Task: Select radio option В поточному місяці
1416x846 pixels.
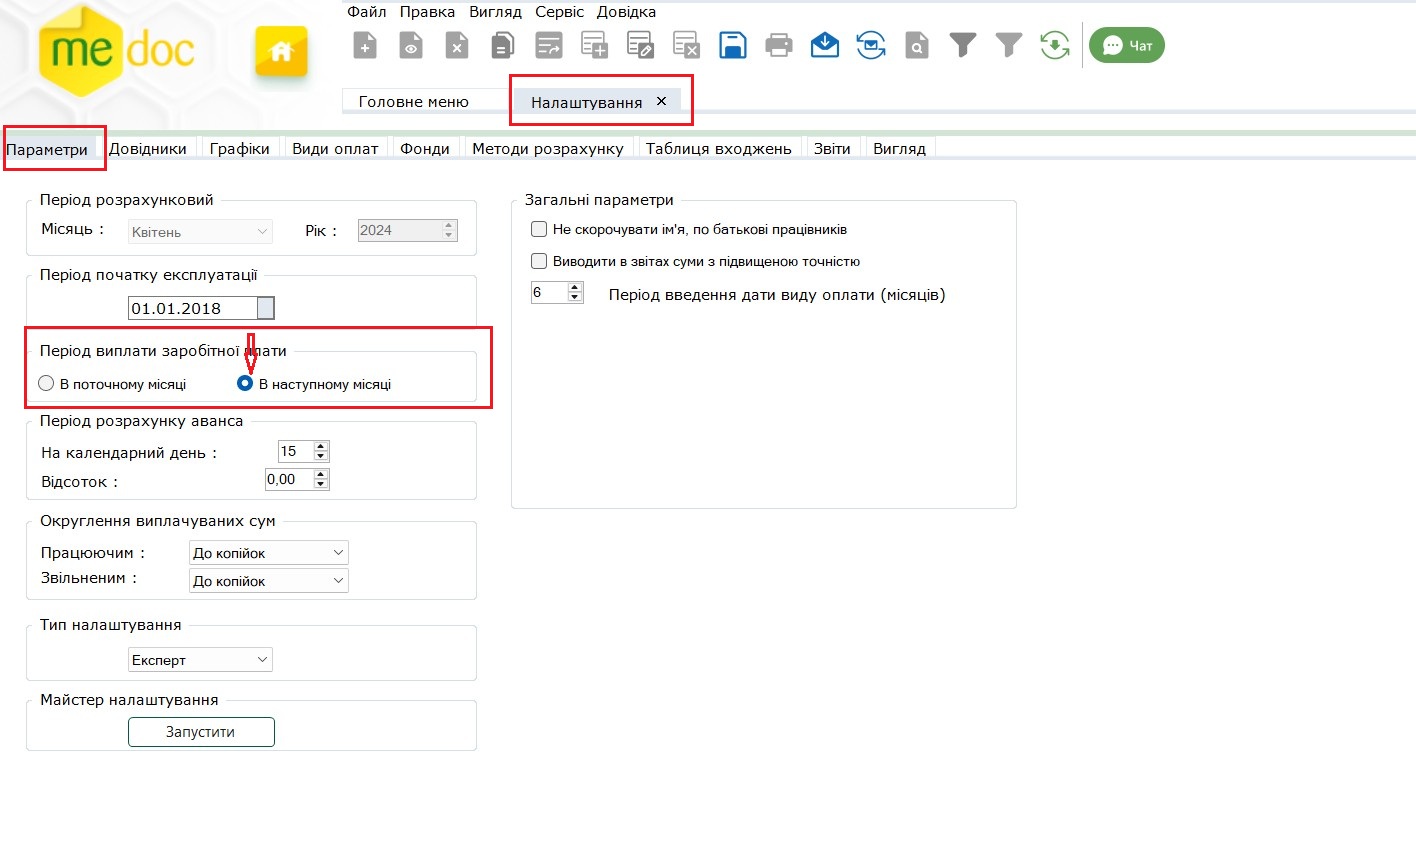Action: [x=46, y=383]
